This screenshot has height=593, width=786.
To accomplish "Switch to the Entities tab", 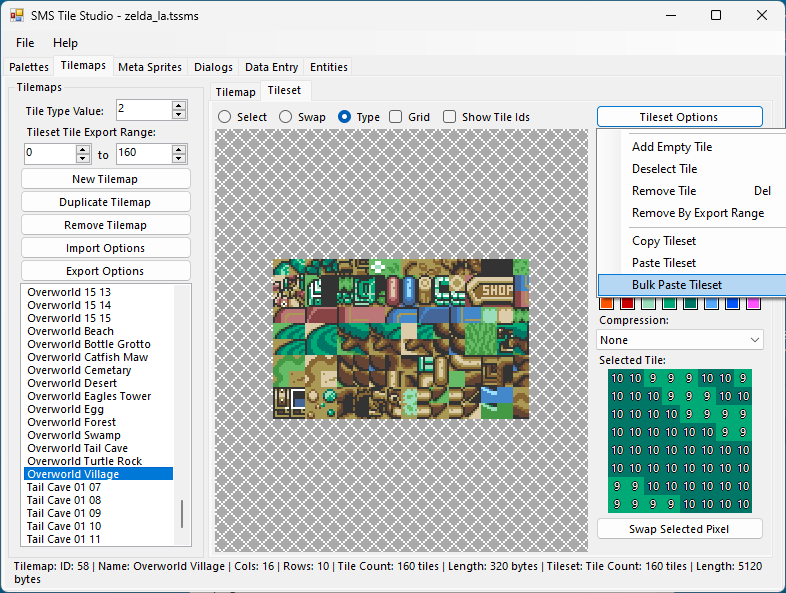I will 329,67.
